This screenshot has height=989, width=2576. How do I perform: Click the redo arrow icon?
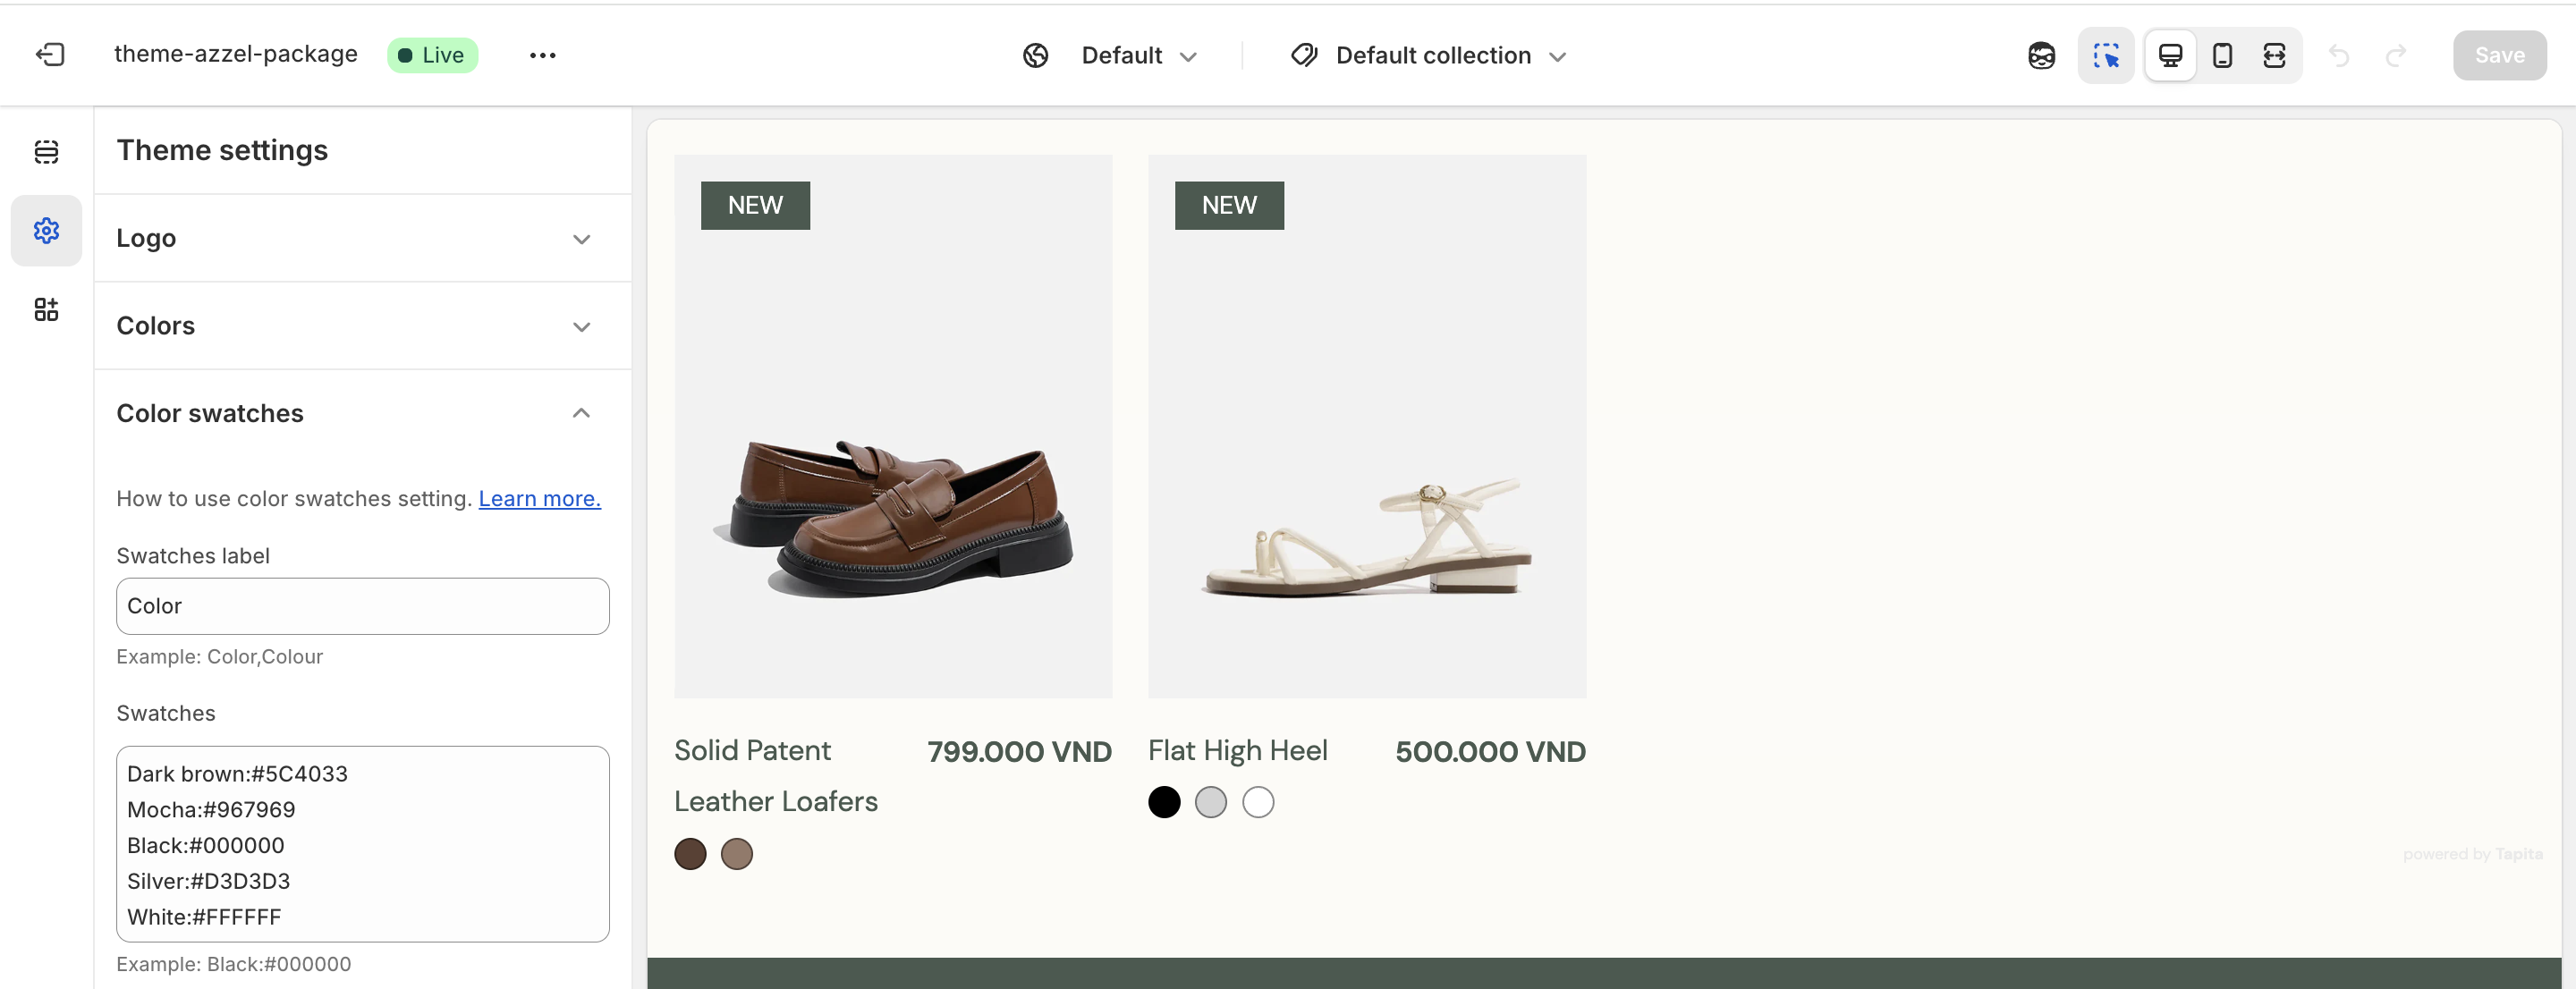[2395, 55]
